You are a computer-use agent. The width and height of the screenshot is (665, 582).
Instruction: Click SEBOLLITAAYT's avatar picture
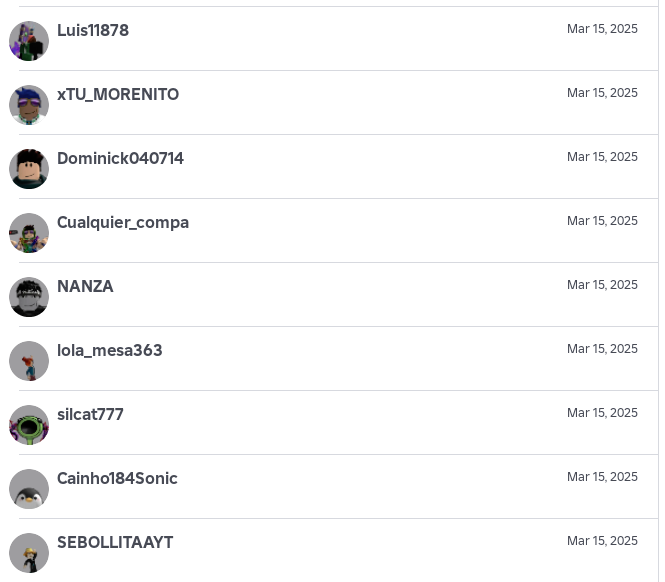29,553
